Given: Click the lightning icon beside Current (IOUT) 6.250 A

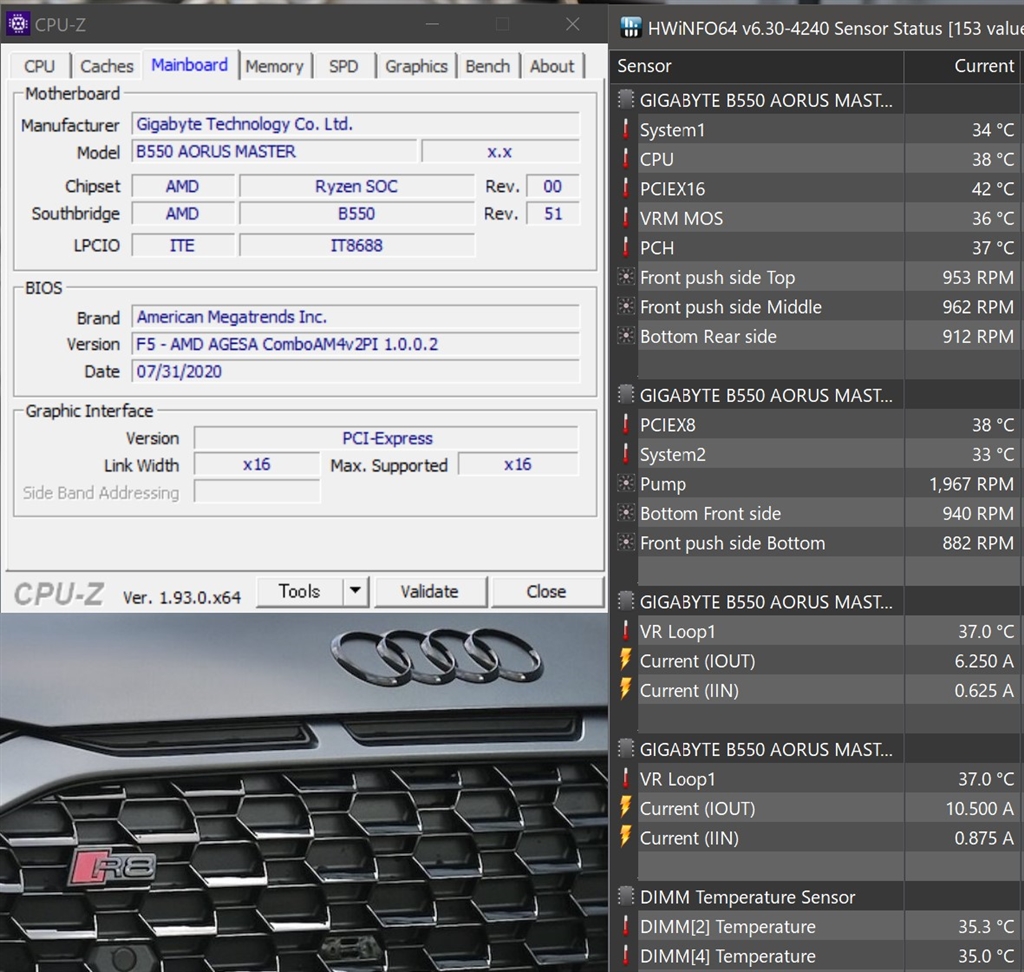Looking at the screenshot, I should click(626, 660).
